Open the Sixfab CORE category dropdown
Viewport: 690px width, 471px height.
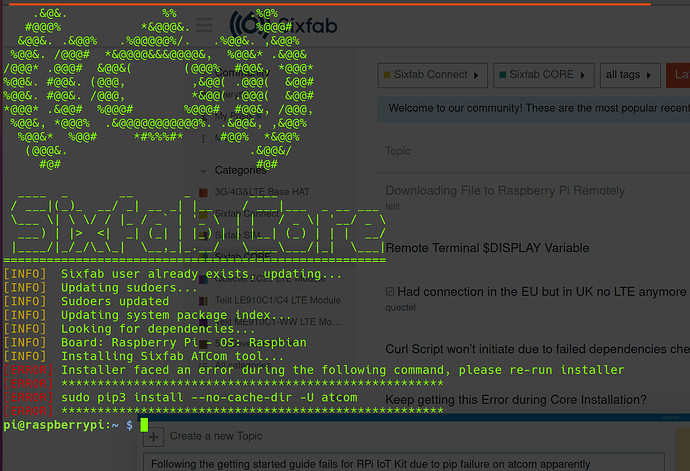(543, 75)
